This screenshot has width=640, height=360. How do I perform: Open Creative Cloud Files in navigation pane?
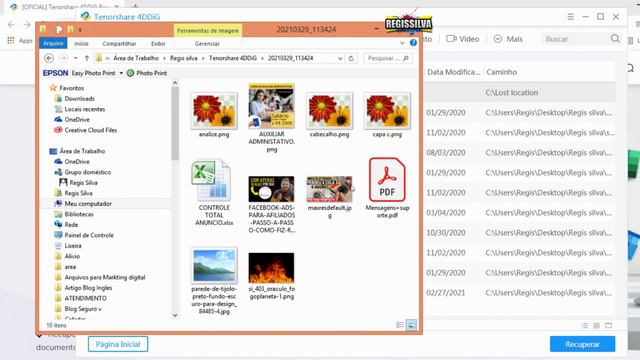(x=91, y=130)
